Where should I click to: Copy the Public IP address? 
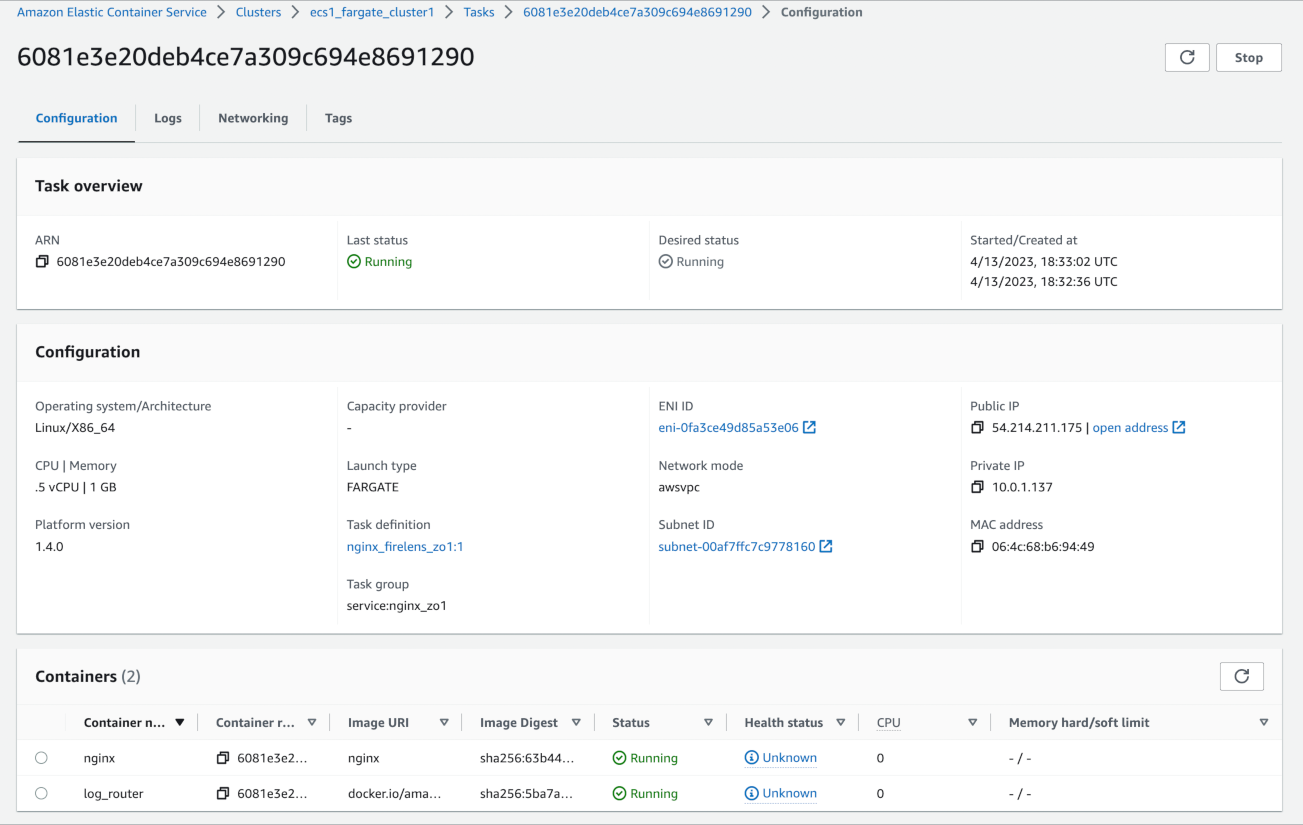click(x=977, y=428)
